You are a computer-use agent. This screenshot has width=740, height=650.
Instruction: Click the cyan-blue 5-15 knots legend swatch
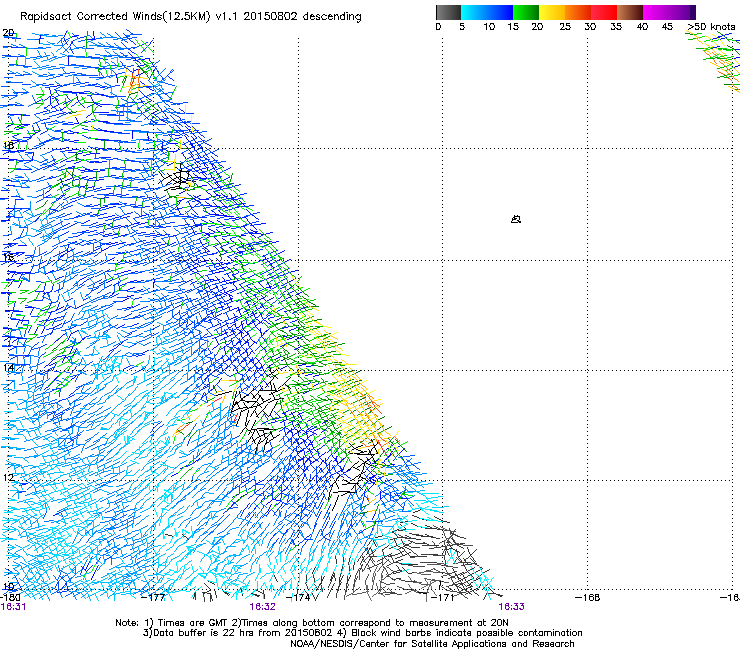pyautogui.click(x=487, y=12)
